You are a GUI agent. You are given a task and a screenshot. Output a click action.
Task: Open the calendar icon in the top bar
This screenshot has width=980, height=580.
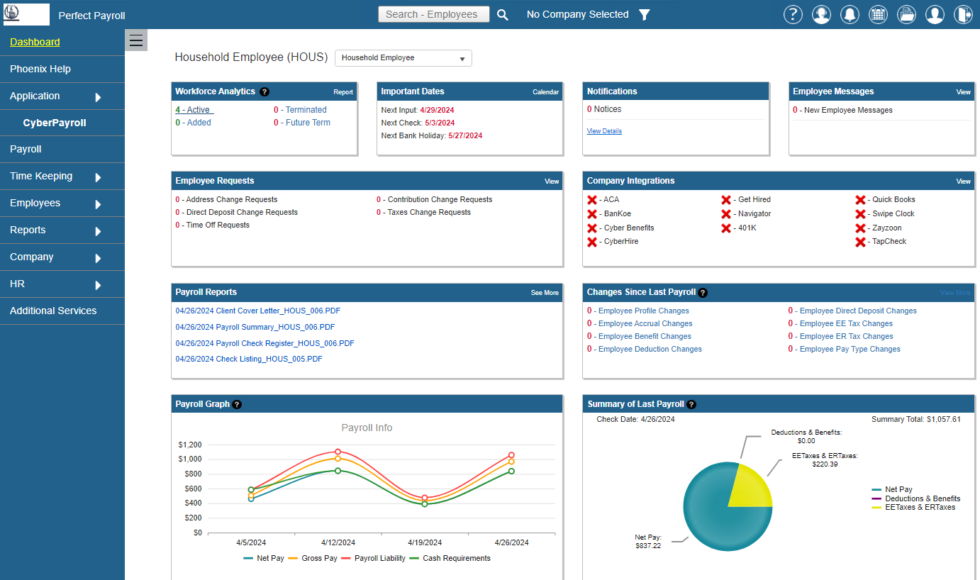877,14
